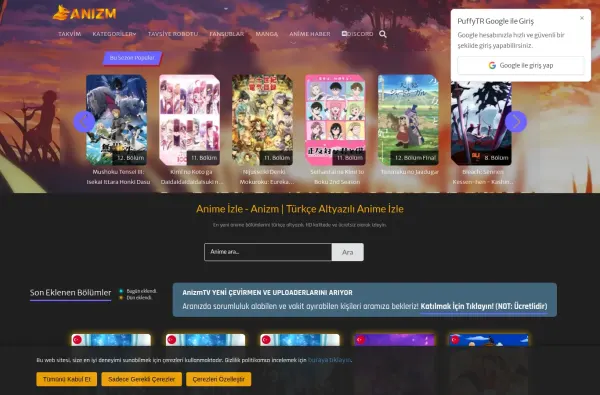600x395 pixels.
Task: Open TAVSİYE ROBOTU page
Action: pos(173,34)
